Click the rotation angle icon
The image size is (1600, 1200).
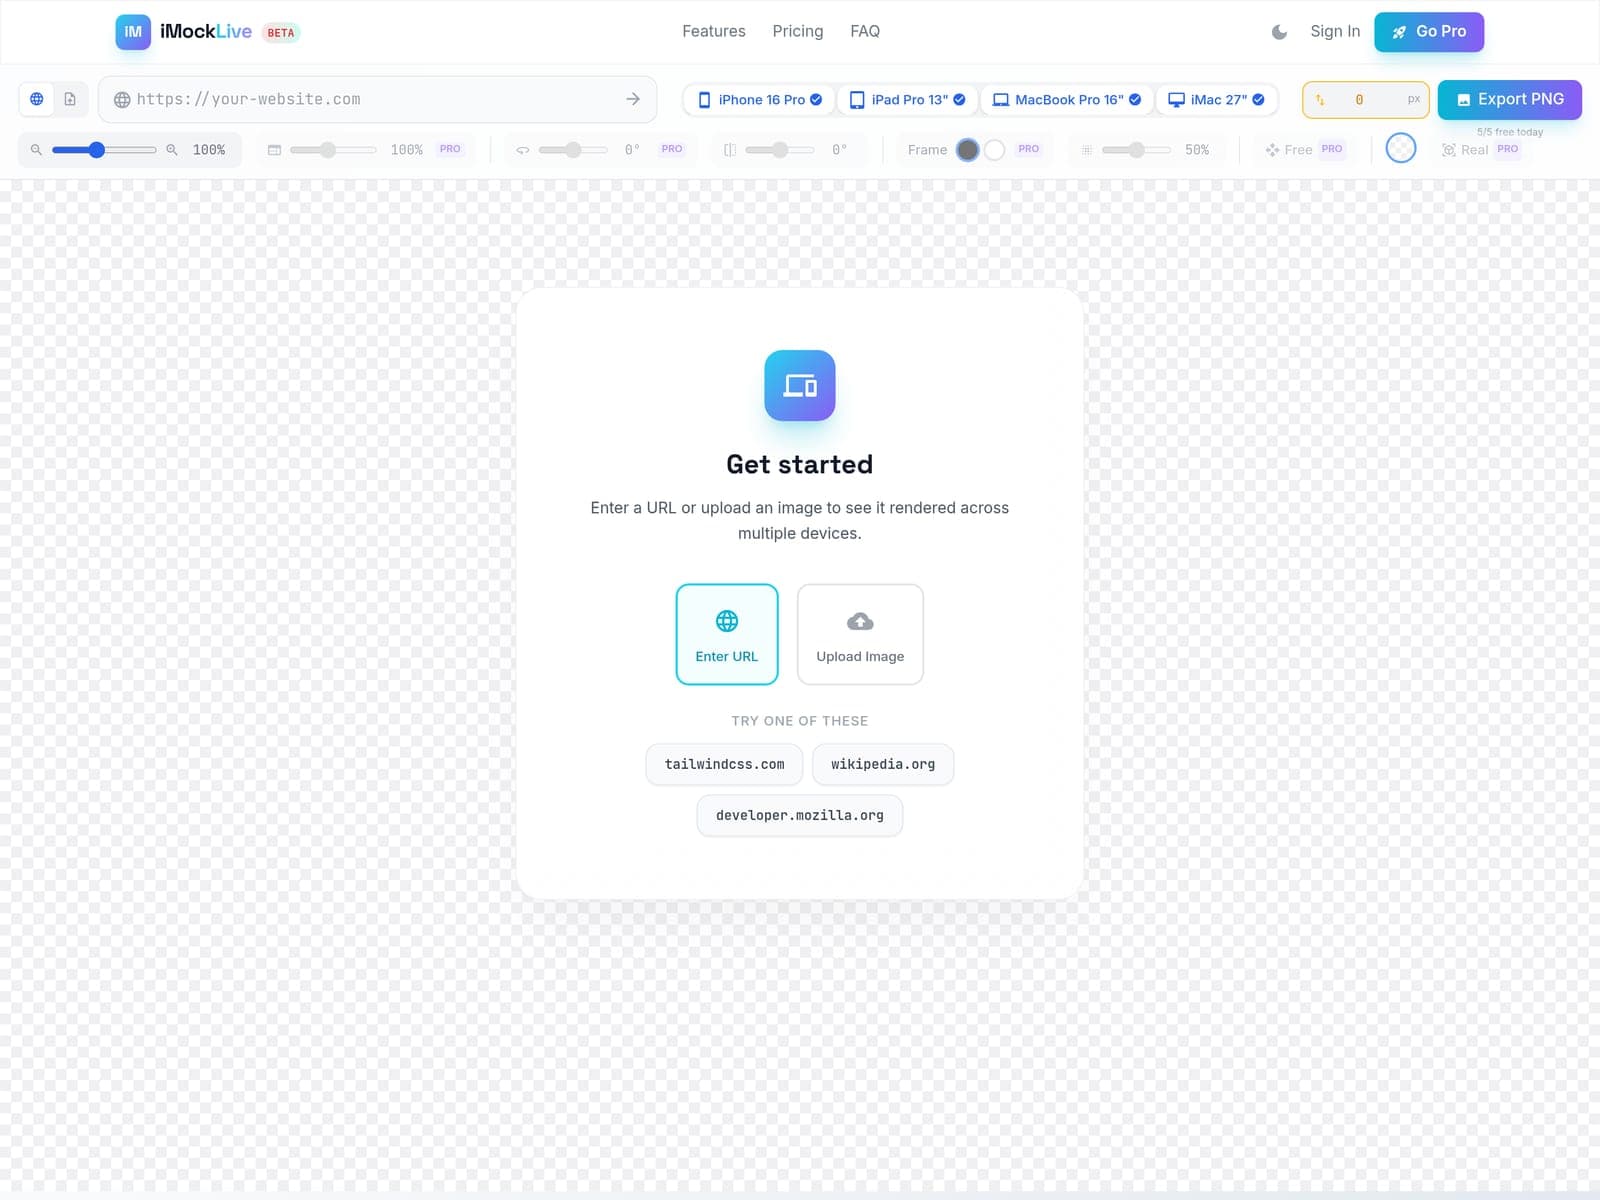(522, 150)
